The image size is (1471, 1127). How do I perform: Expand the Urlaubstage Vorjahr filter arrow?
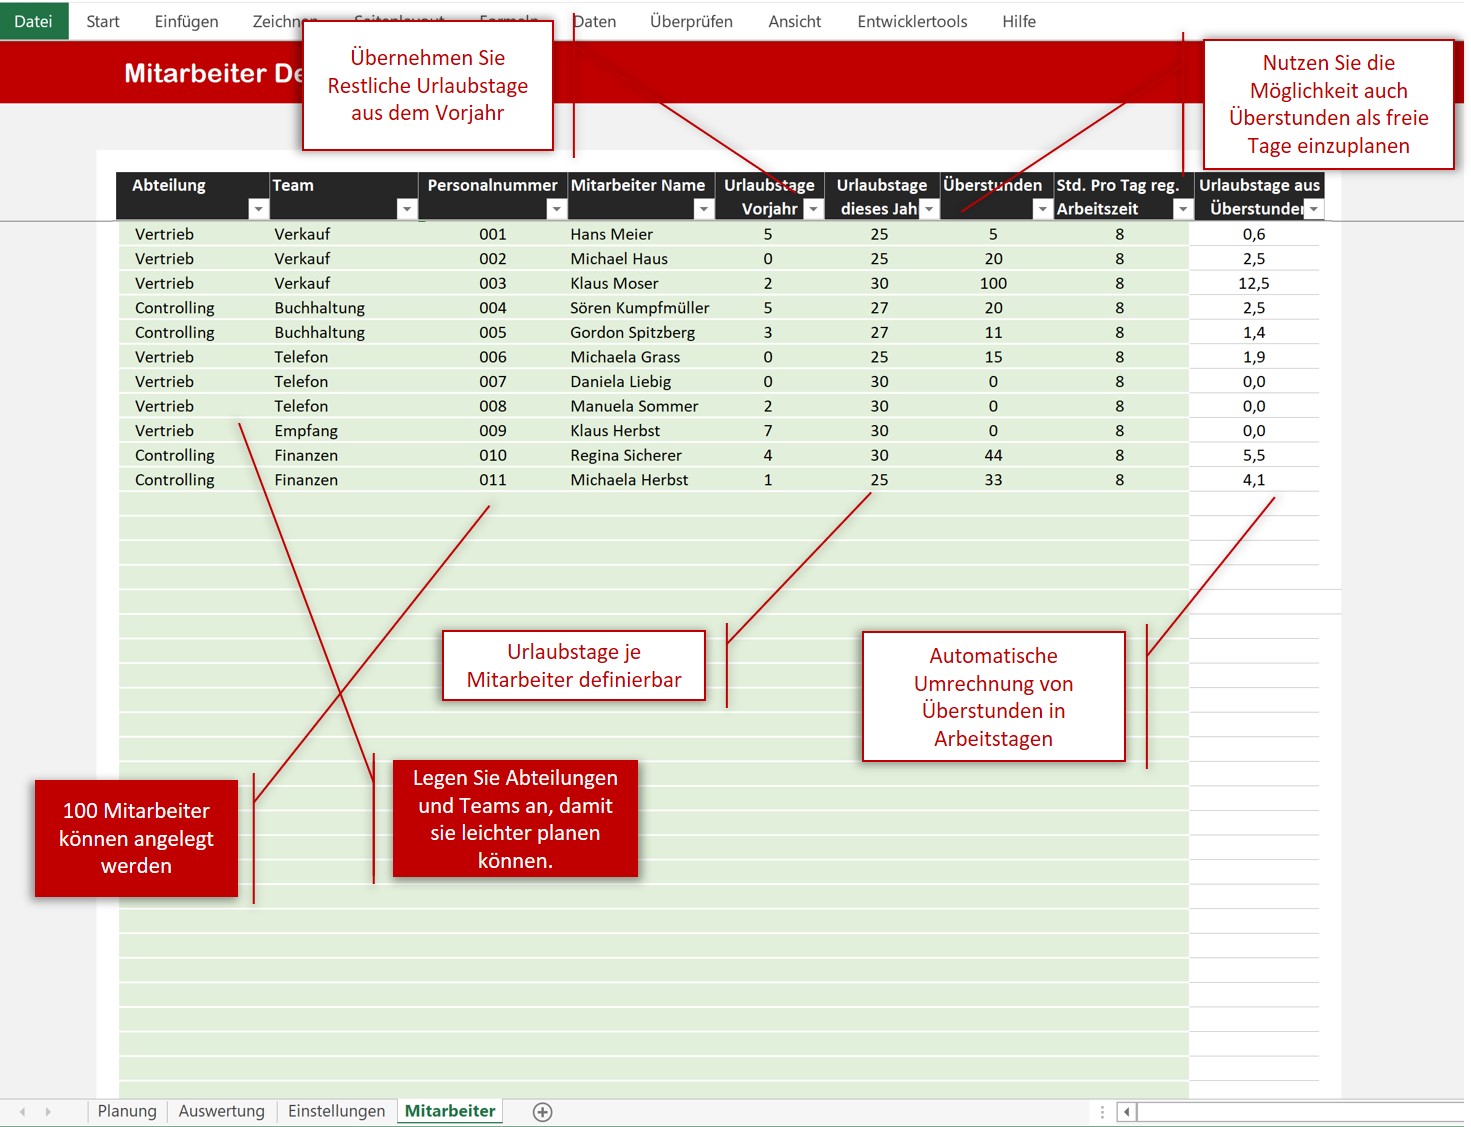click(x=813, y=209)
